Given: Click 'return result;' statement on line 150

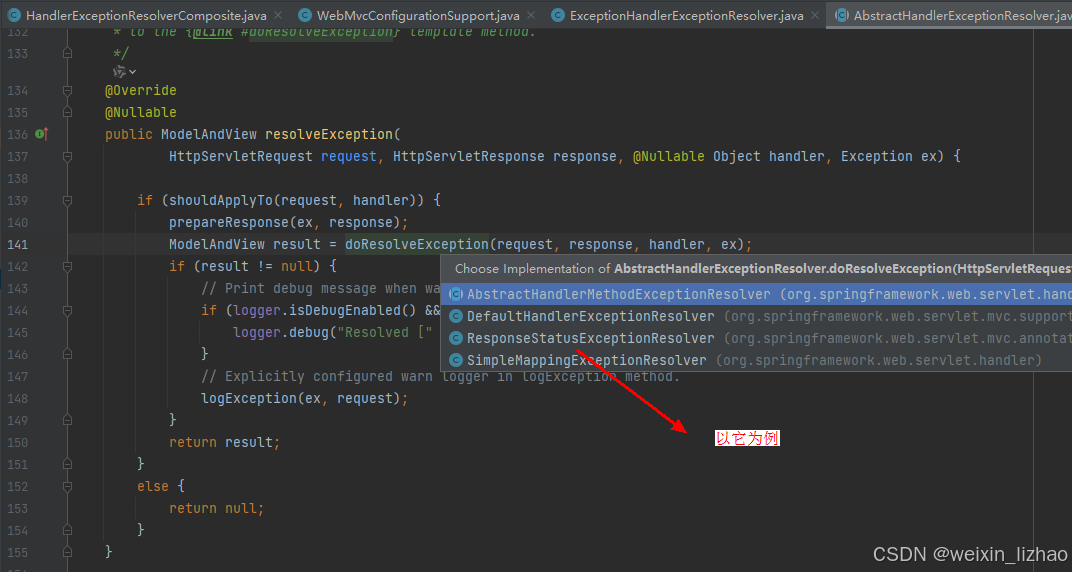Looking at the screenshot, I should click(225, 442).
